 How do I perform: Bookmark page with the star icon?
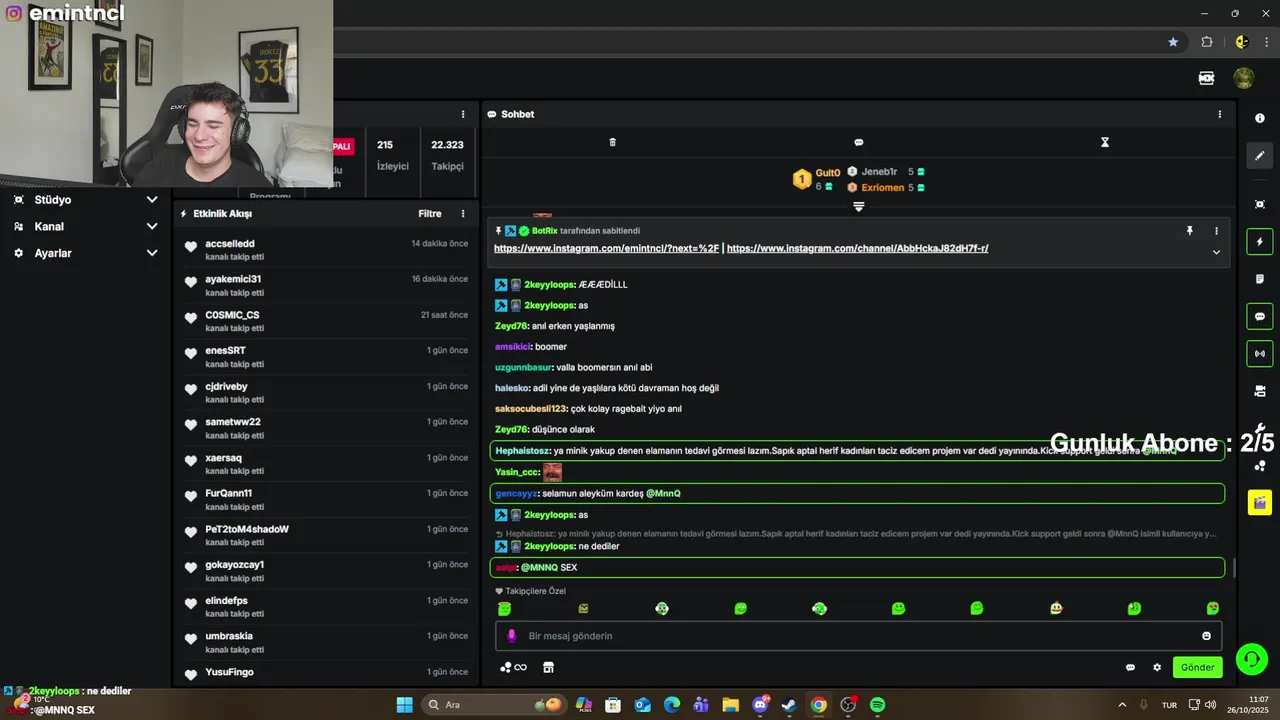tap(1173, 42)
